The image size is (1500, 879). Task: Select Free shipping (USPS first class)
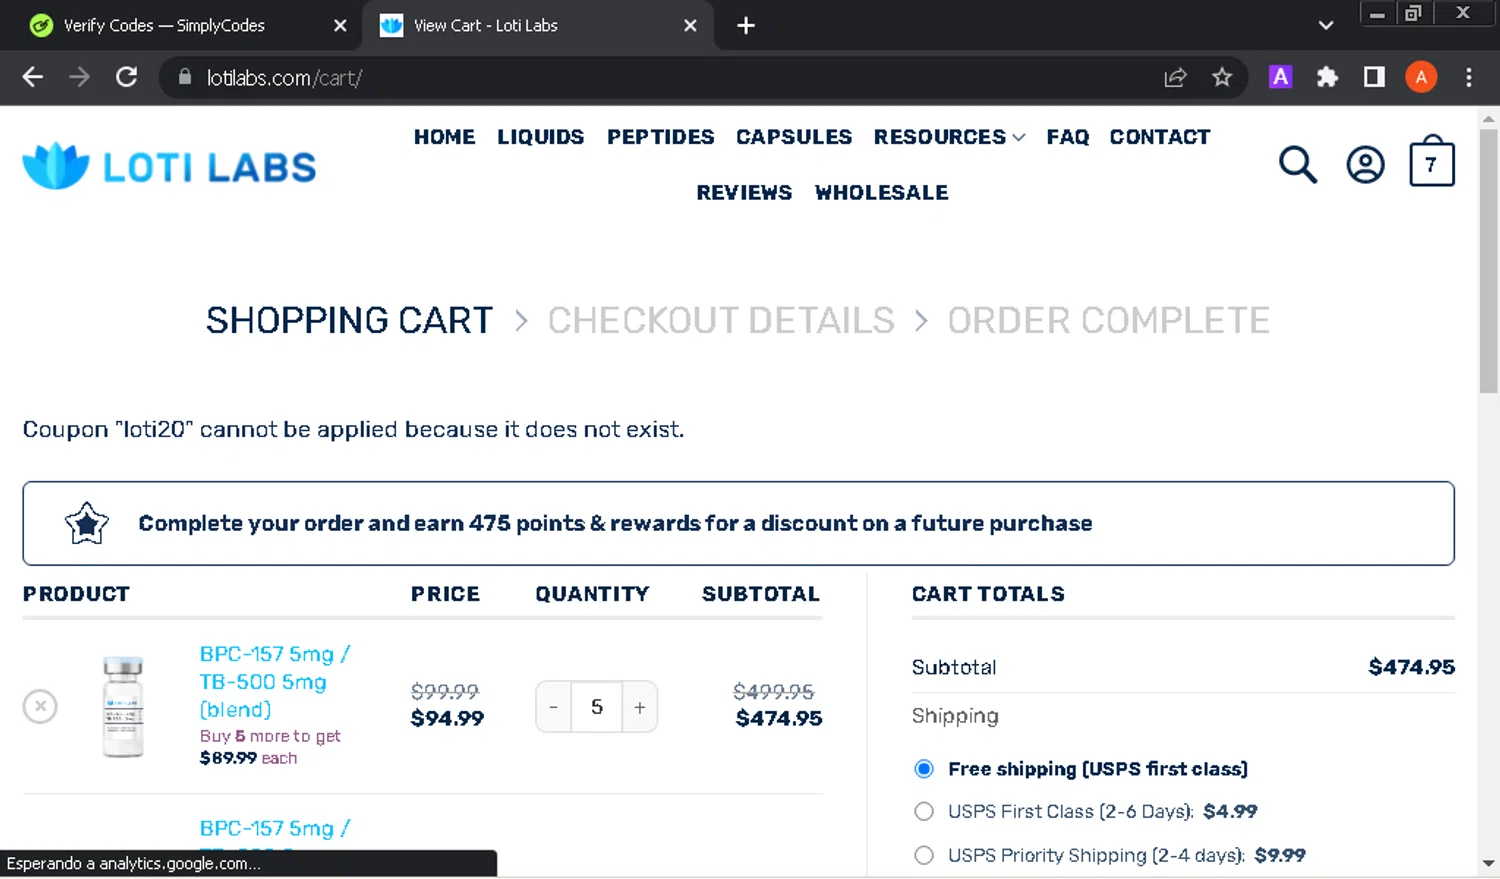(924, 769)
